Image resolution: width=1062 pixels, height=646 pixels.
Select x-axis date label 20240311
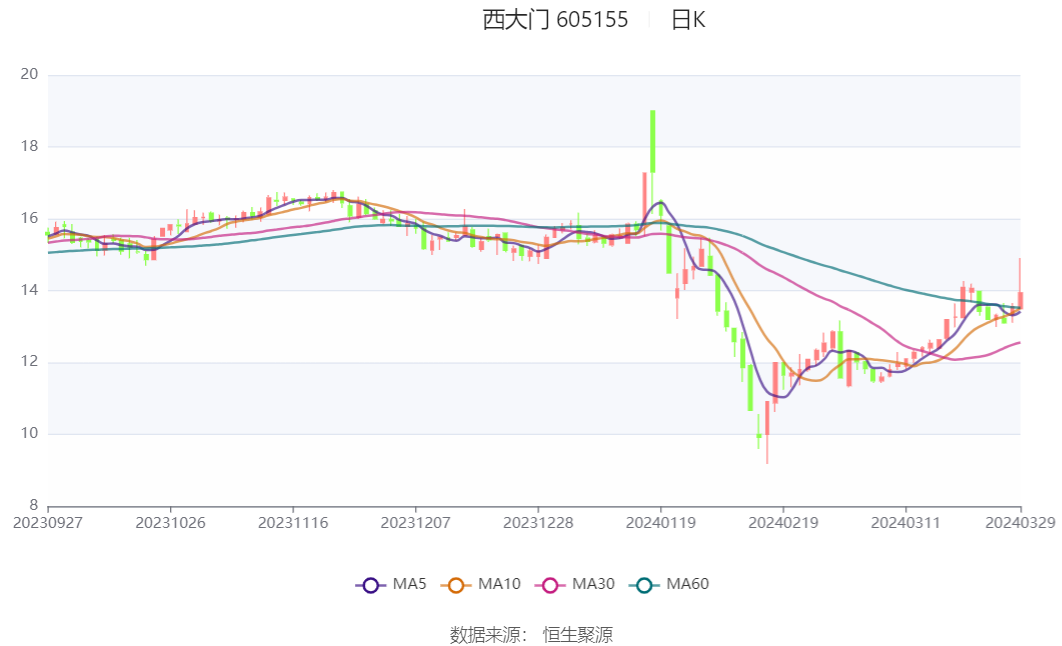pos(906,523)
